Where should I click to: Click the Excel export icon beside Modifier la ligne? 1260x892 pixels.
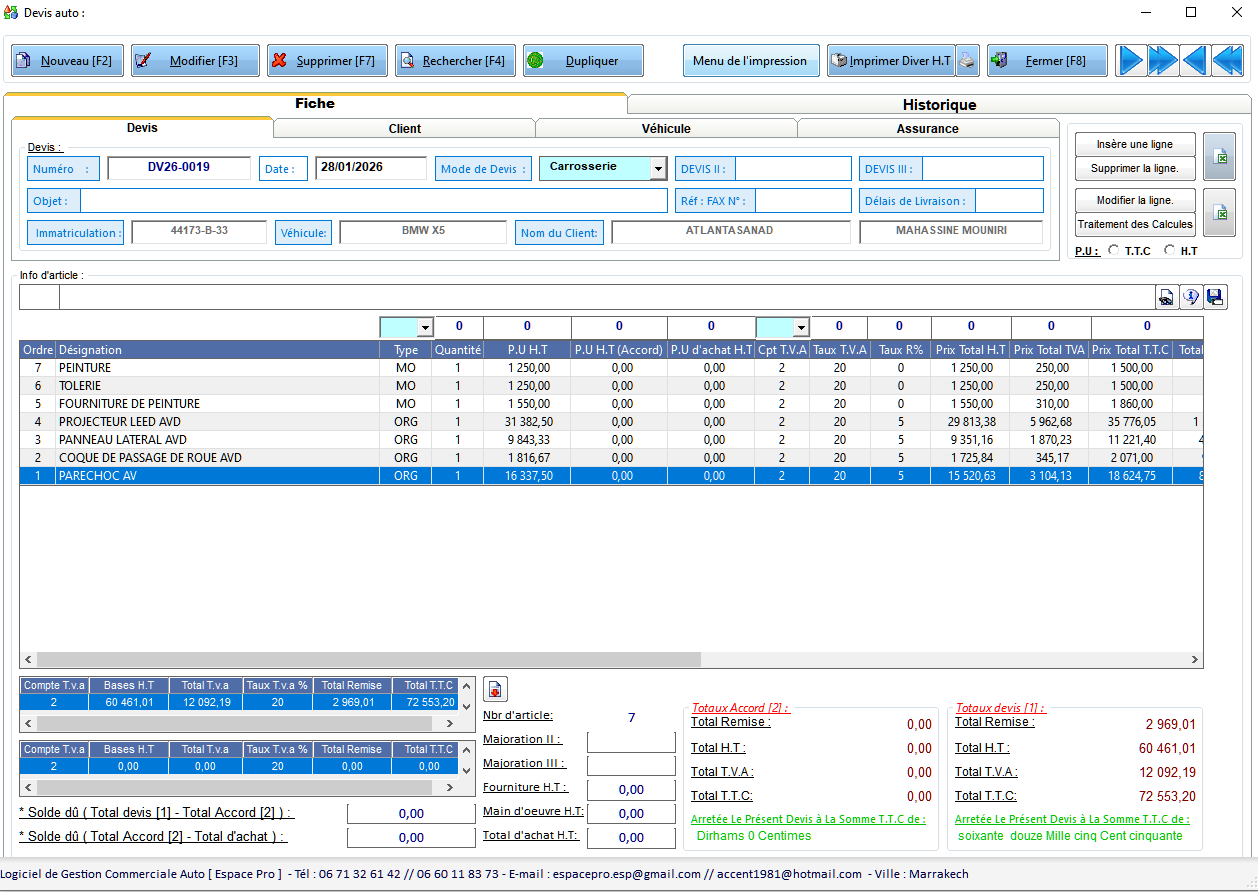tap(1219, 212)
